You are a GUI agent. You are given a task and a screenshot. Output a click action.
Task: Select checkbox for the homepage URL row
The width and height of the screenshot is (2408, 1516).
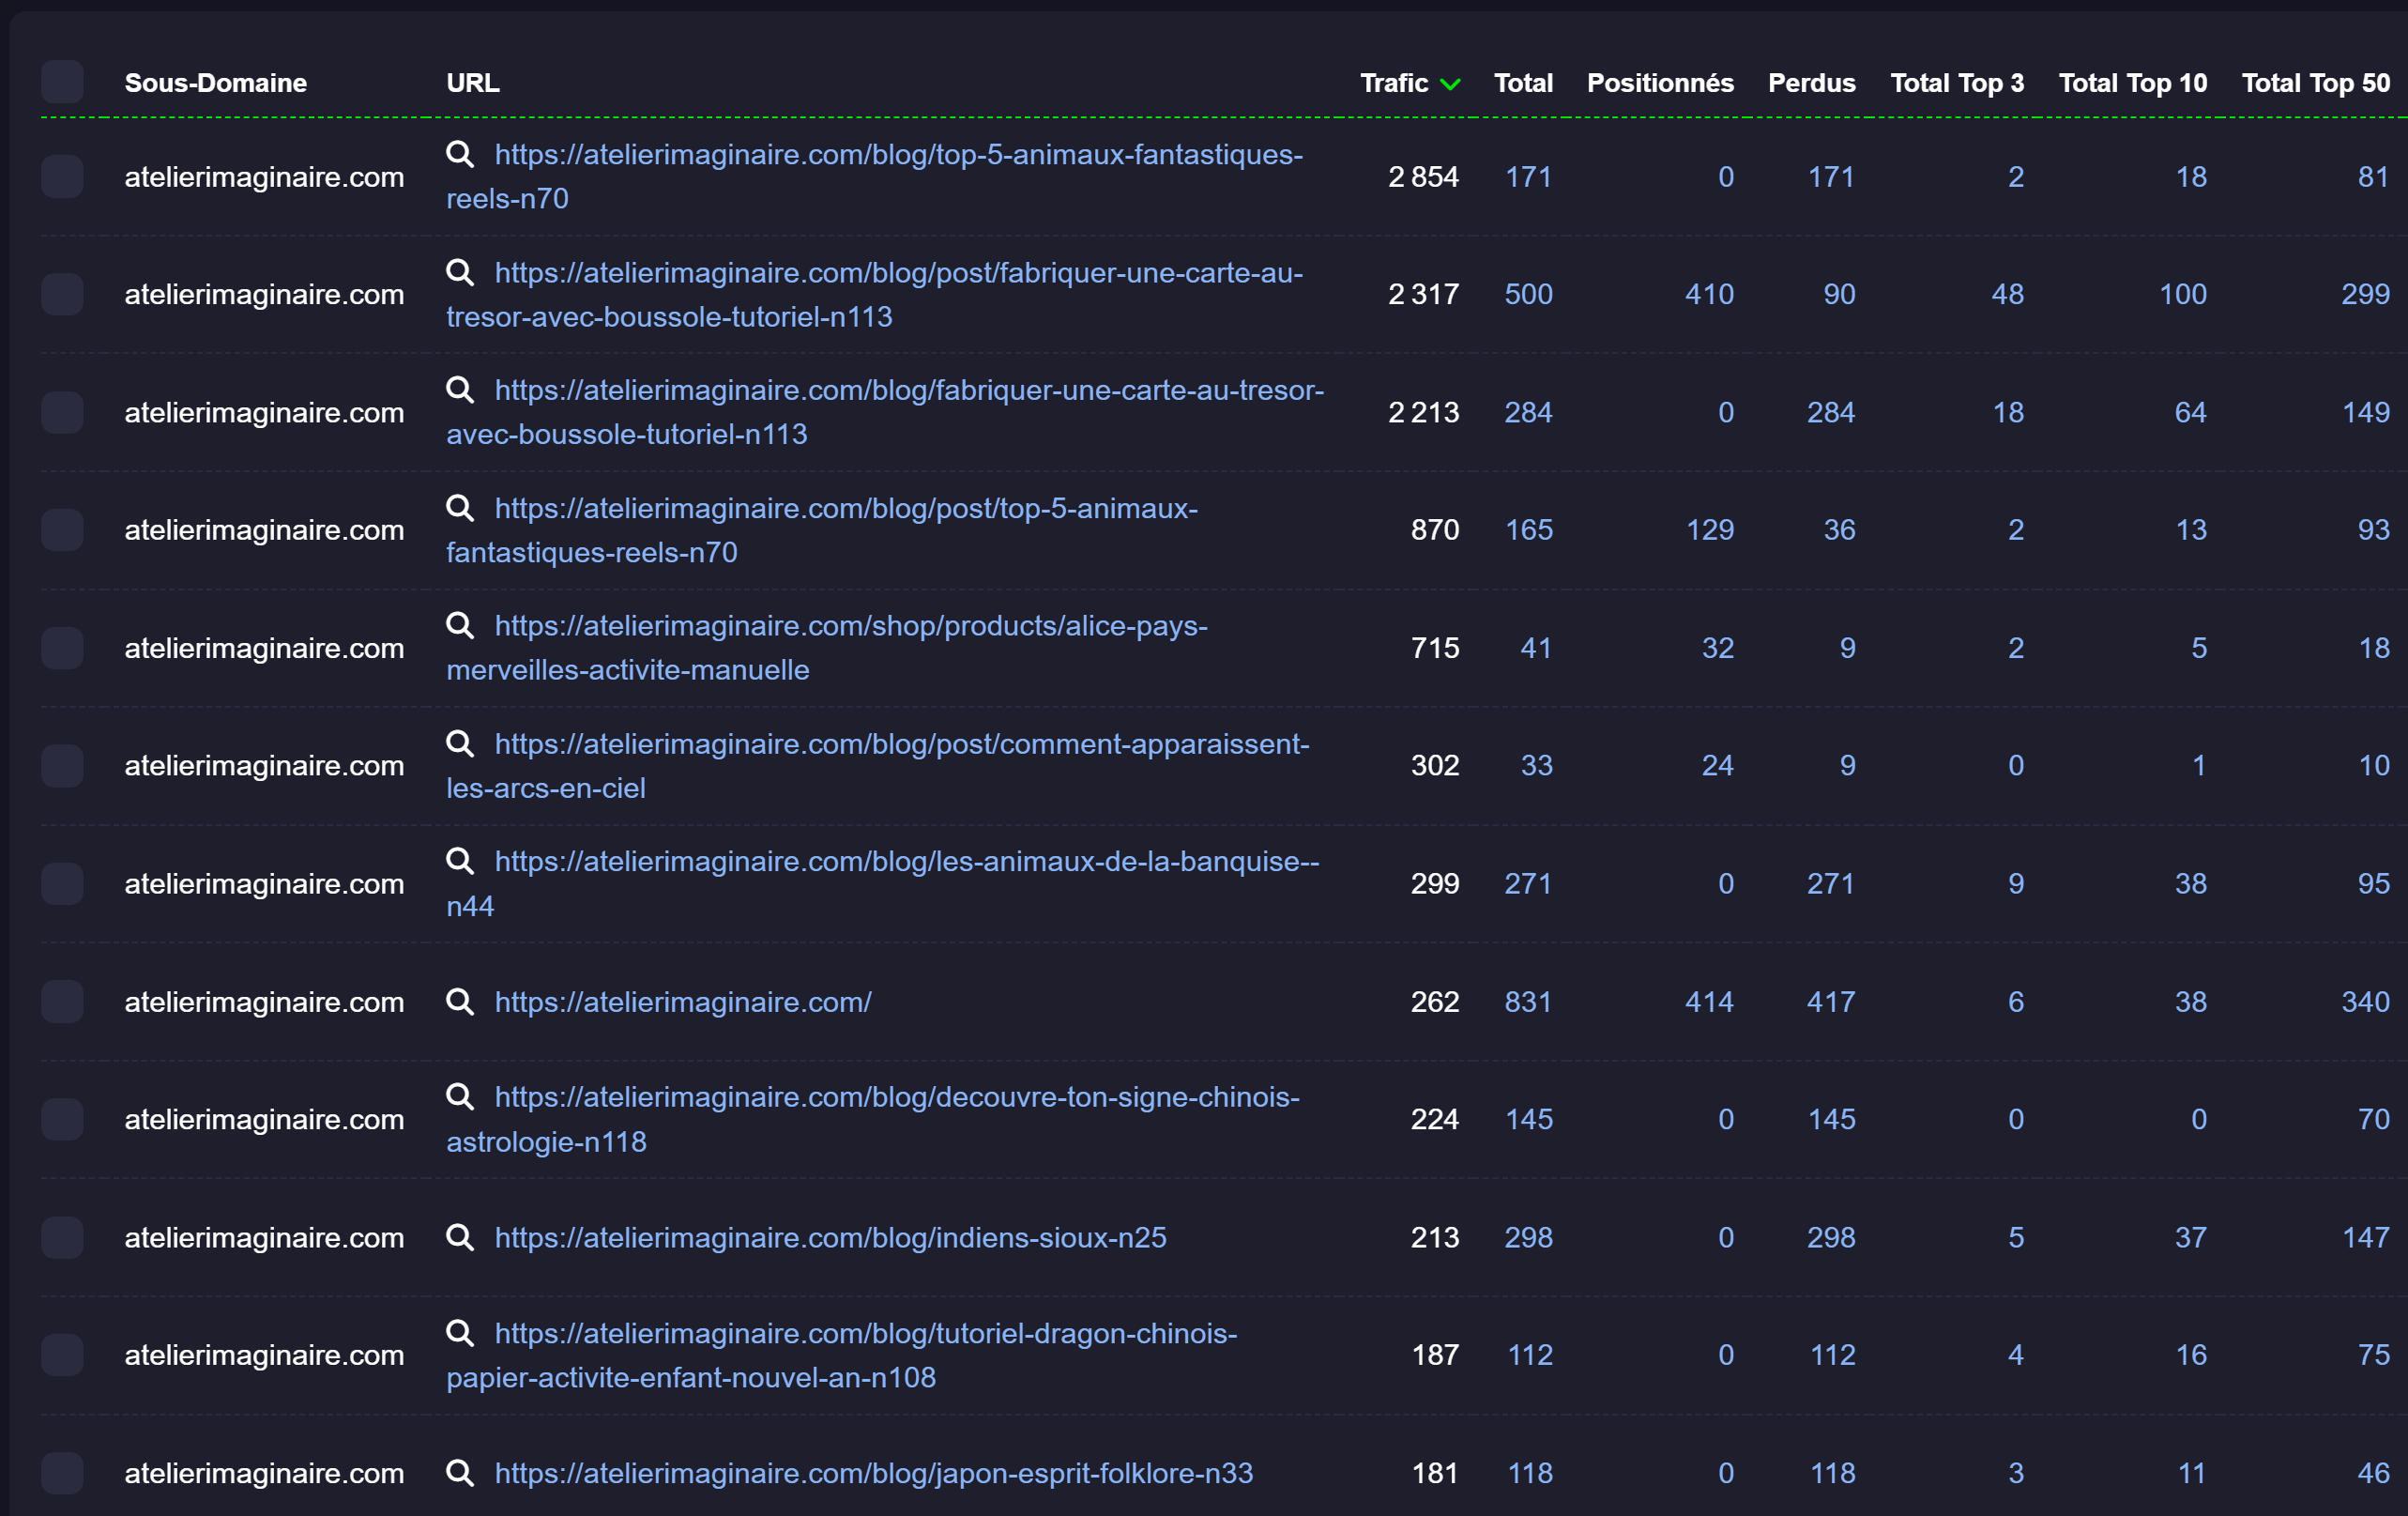pos(62,1001)
